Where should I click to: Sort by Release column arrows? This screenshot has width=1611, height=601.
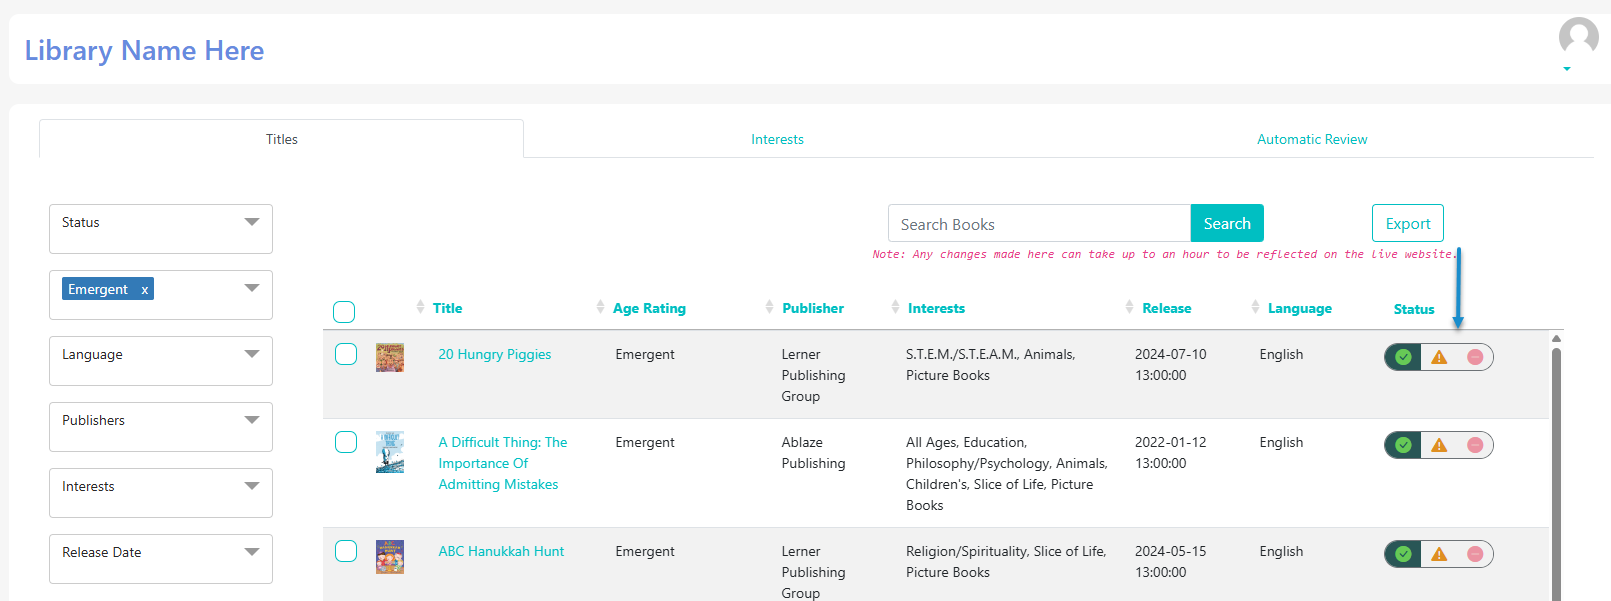click(x=1129, y=307)
